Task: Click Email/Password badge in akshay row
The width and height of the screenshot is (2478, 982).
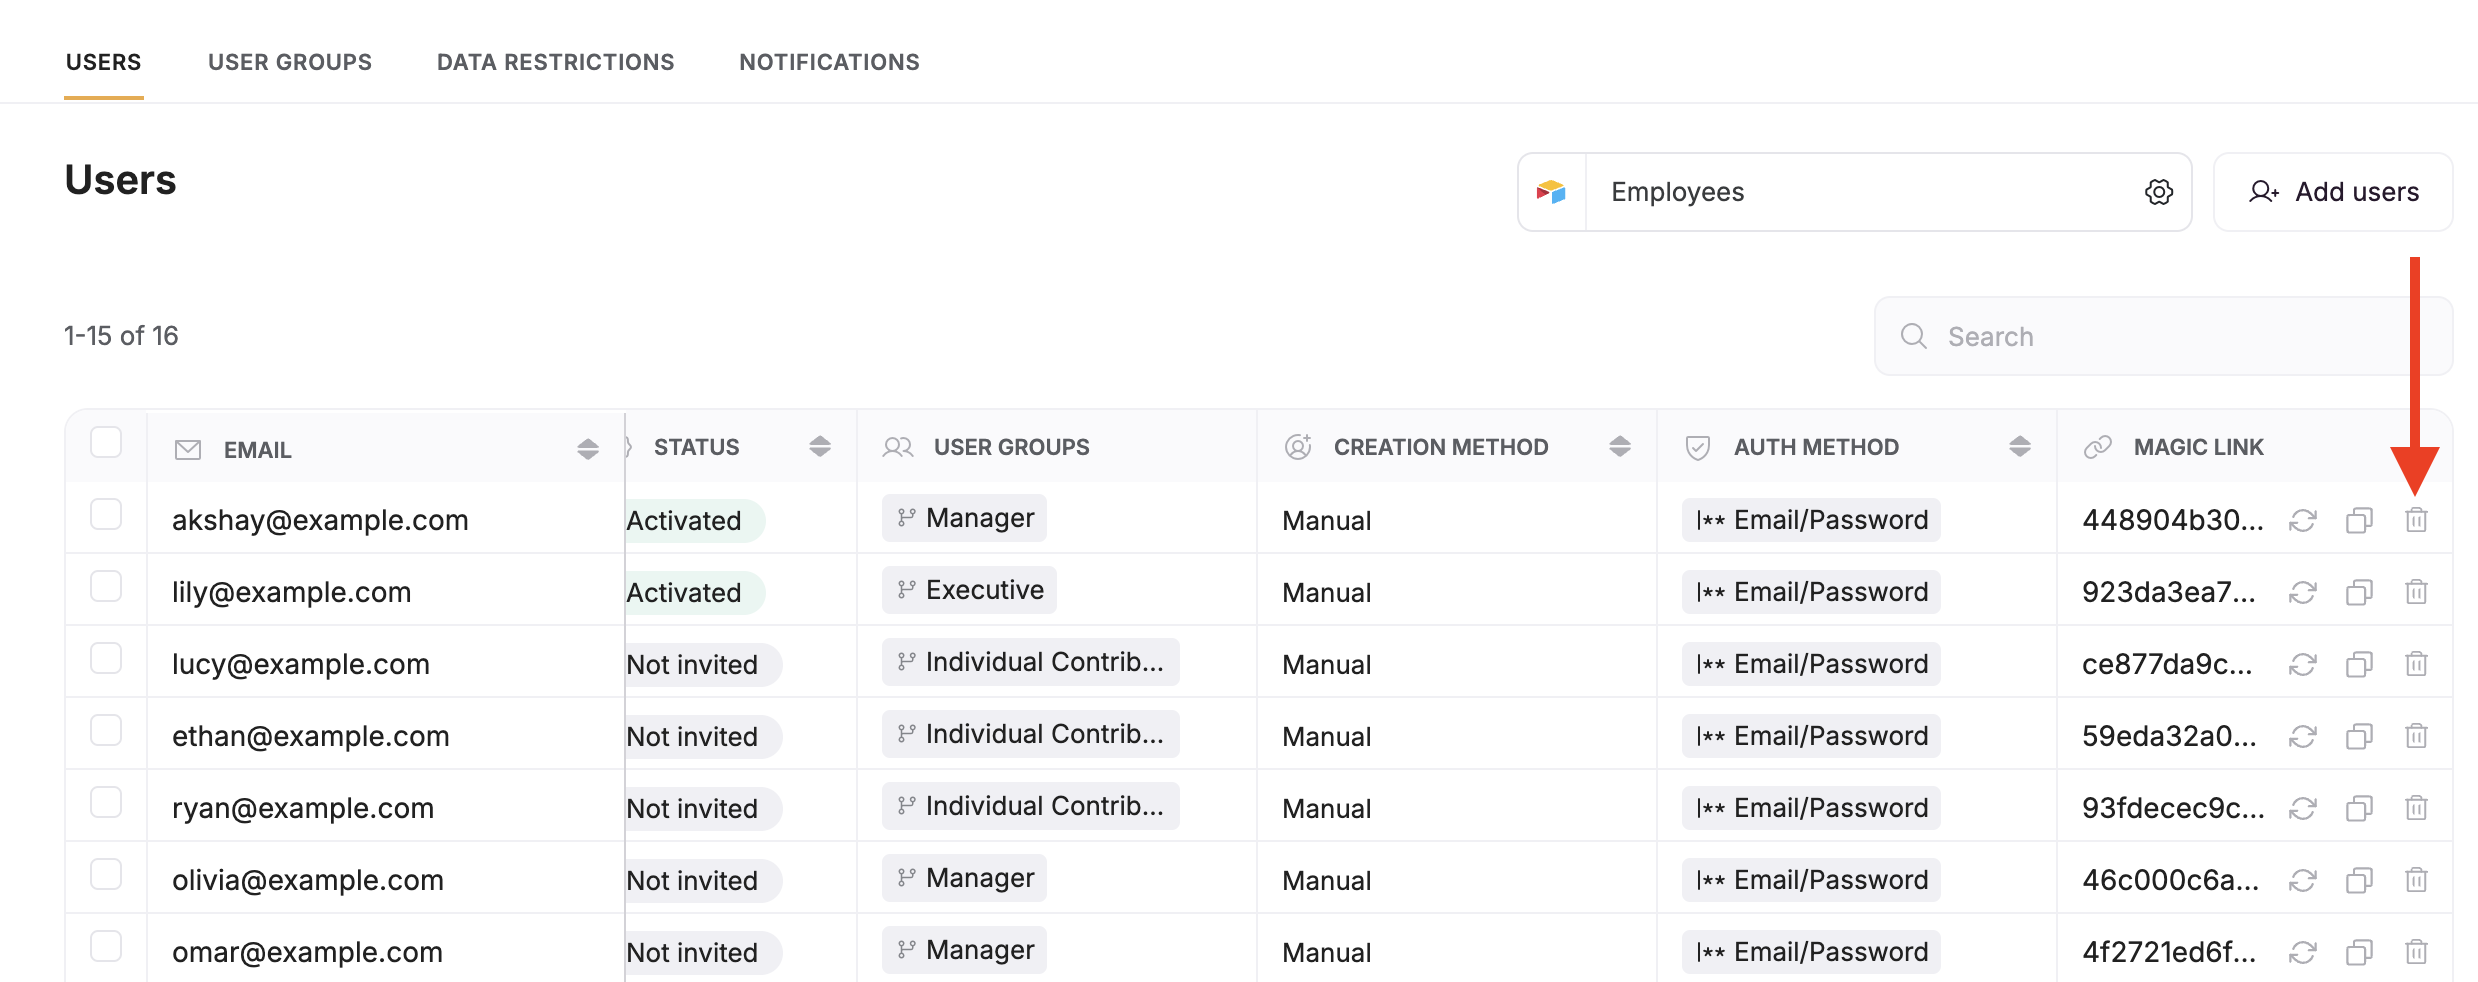Action: [x=1811, y=520]
